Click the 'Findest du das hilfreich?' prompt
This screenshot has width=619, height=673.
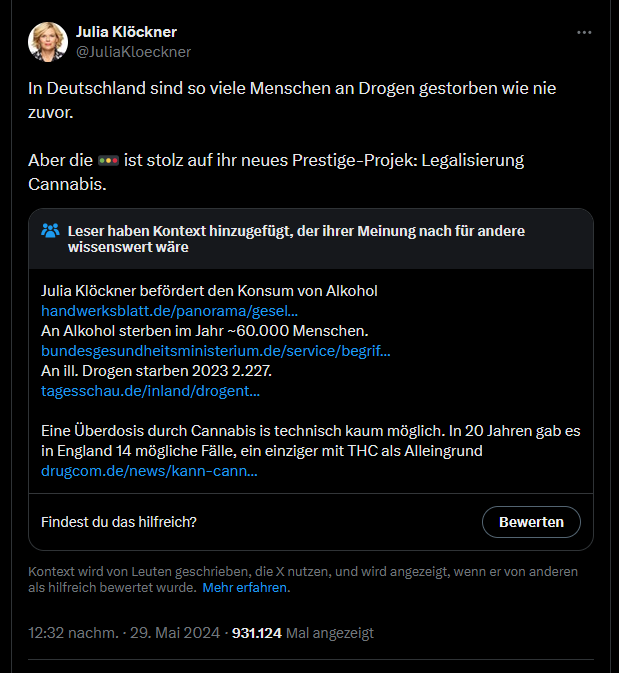click(x=118, y=522)
